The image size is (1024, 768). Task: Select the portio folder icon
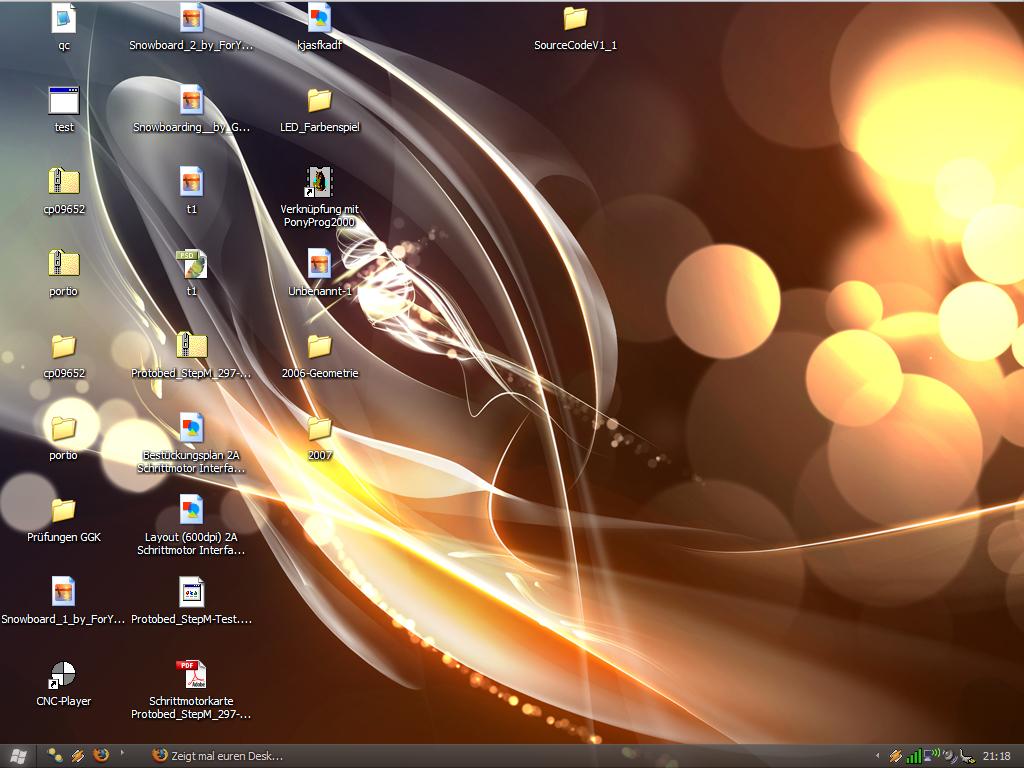tap(63, 429)
